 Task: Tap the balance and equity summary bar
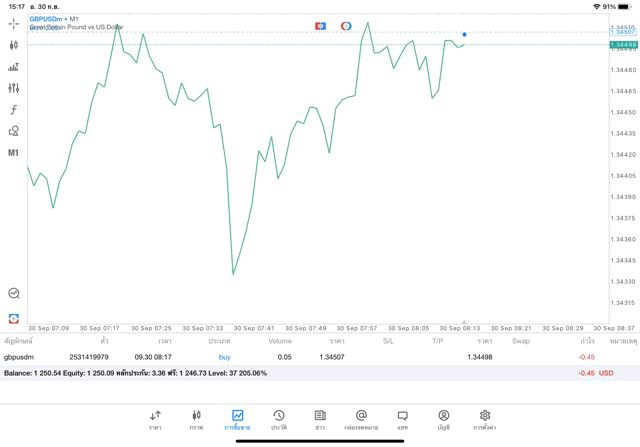point(300,373)
